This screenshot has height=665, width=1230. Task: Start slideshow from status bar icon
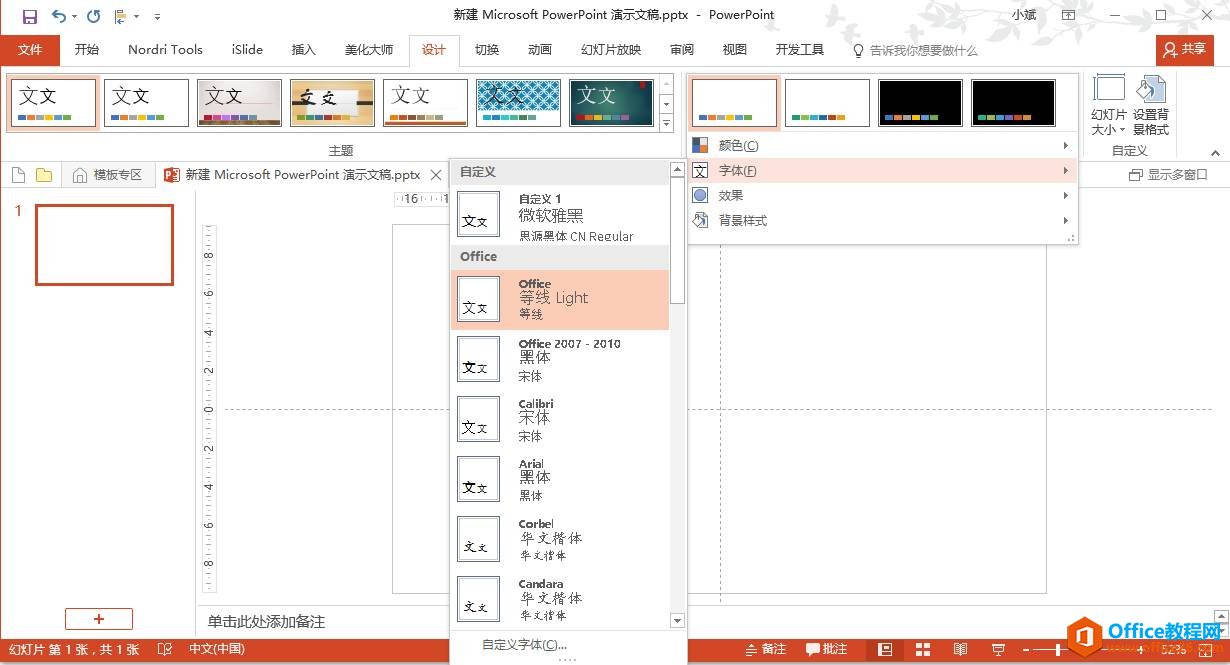[x=998, y=649]
